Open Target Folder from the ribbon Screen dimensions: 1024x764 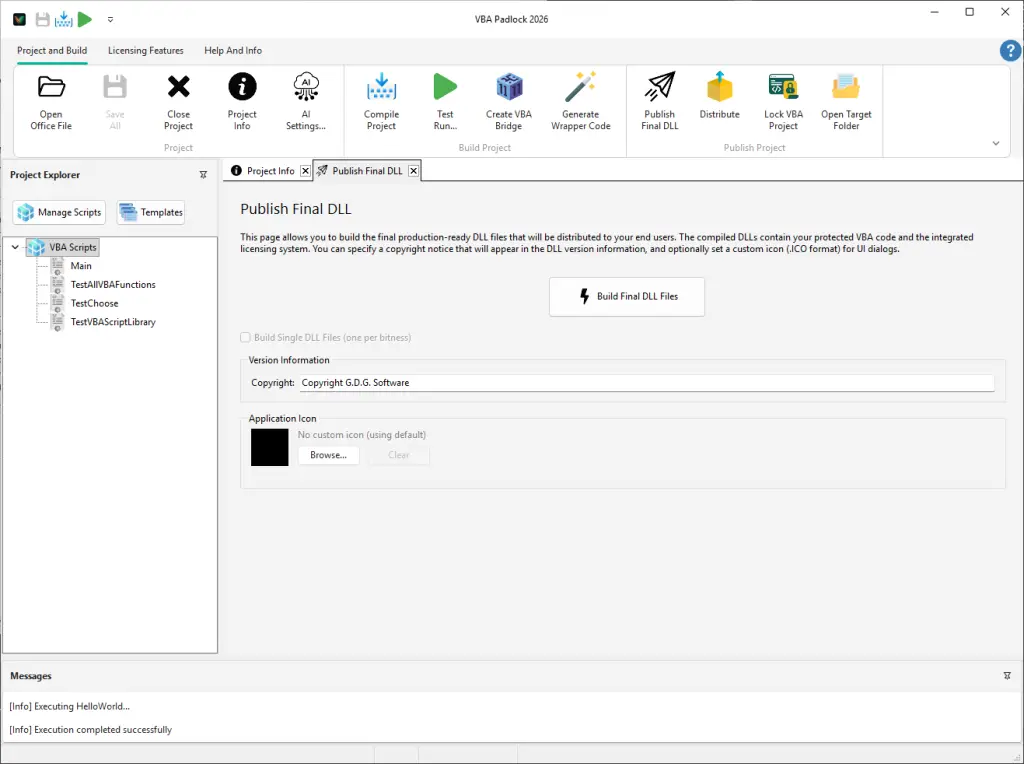[x=846, y=100]
